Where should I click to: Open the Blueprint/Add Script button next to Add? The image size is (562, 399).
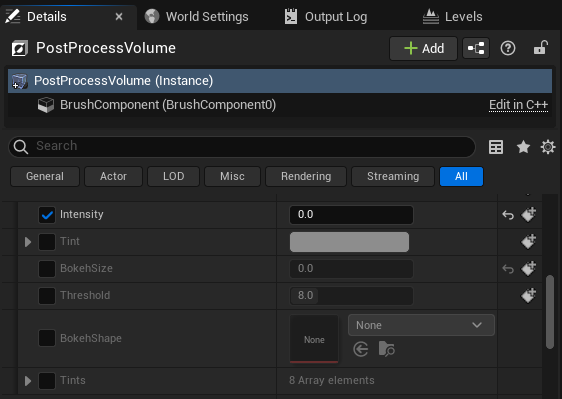pos(476,48)
